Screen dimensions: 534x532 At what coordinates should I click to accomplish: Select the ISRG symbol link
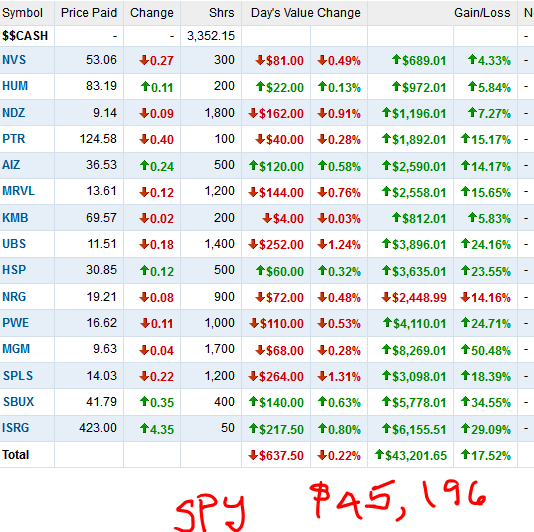pyautogui.click(x=16, y=428)
